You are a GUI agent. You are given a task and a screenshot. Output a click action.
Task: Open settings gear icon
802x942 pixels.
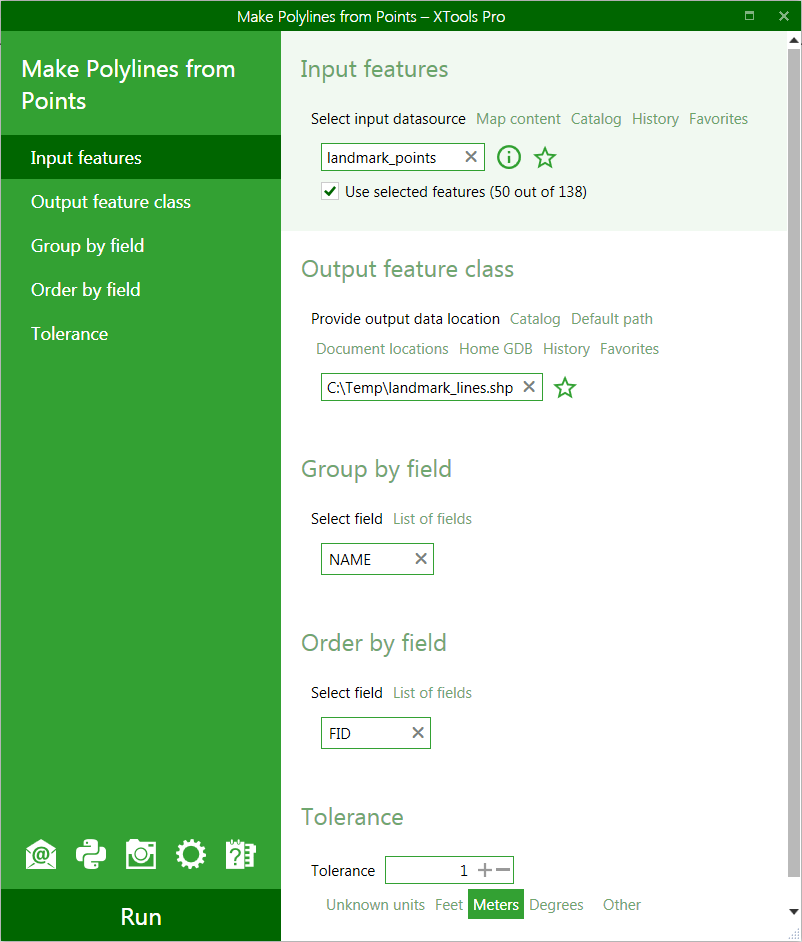pos(190,854)
